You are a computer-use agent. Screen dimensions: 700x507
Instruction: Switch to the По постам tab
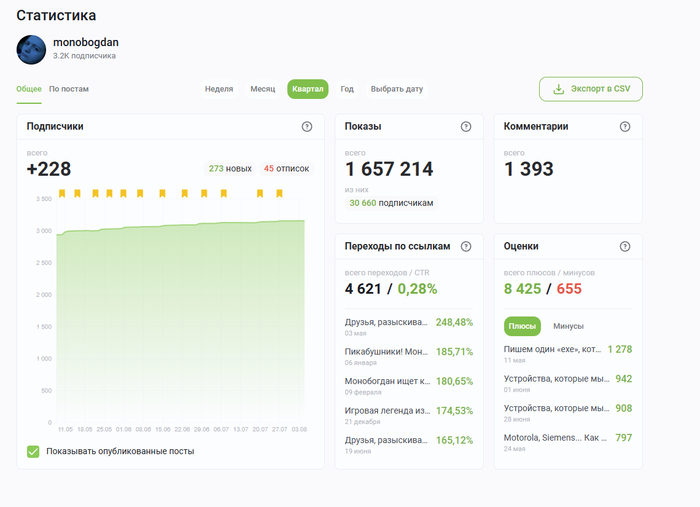(69, 89)
